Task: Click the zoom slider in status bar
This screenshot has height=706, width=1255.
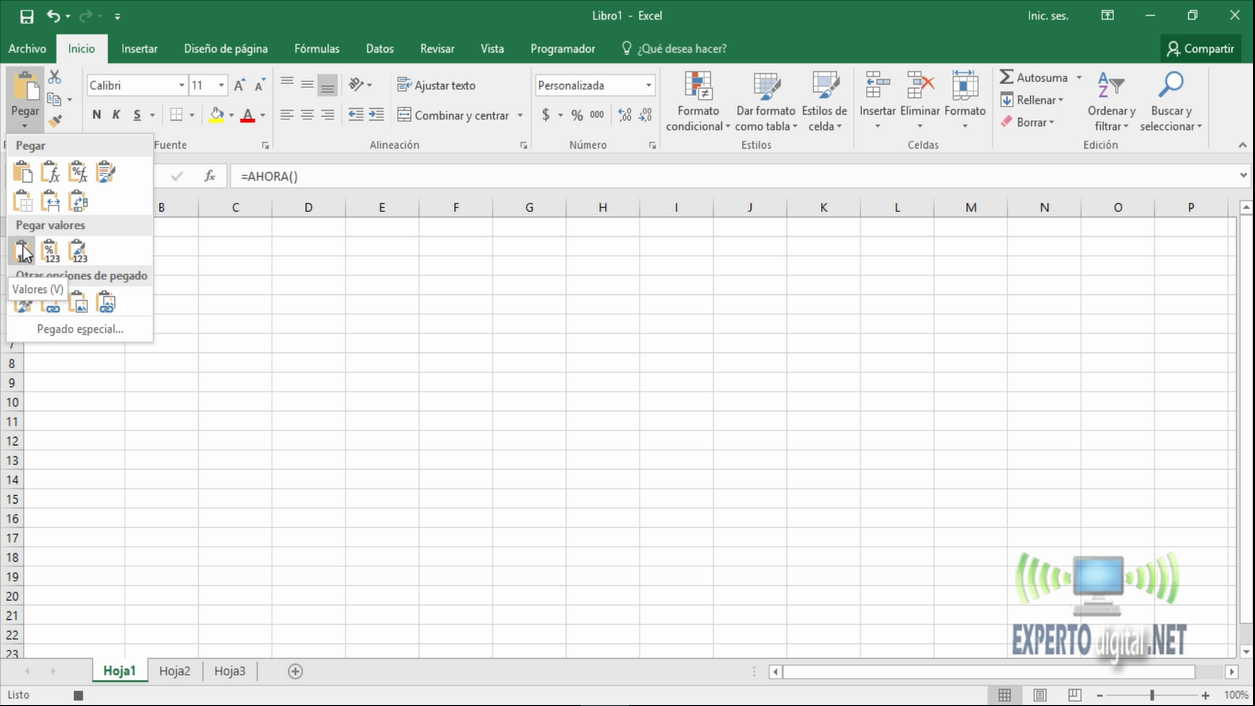Action: (x=1152, y=695)
